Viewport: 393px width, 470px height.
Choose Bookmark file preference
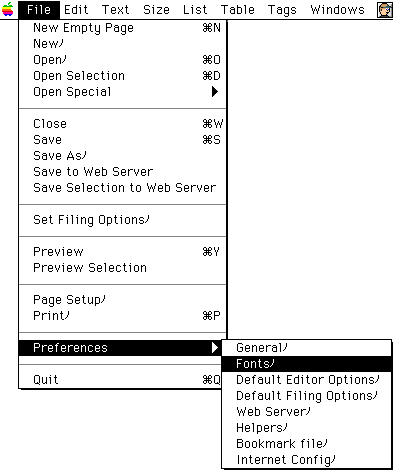click(x=306, y=444)
